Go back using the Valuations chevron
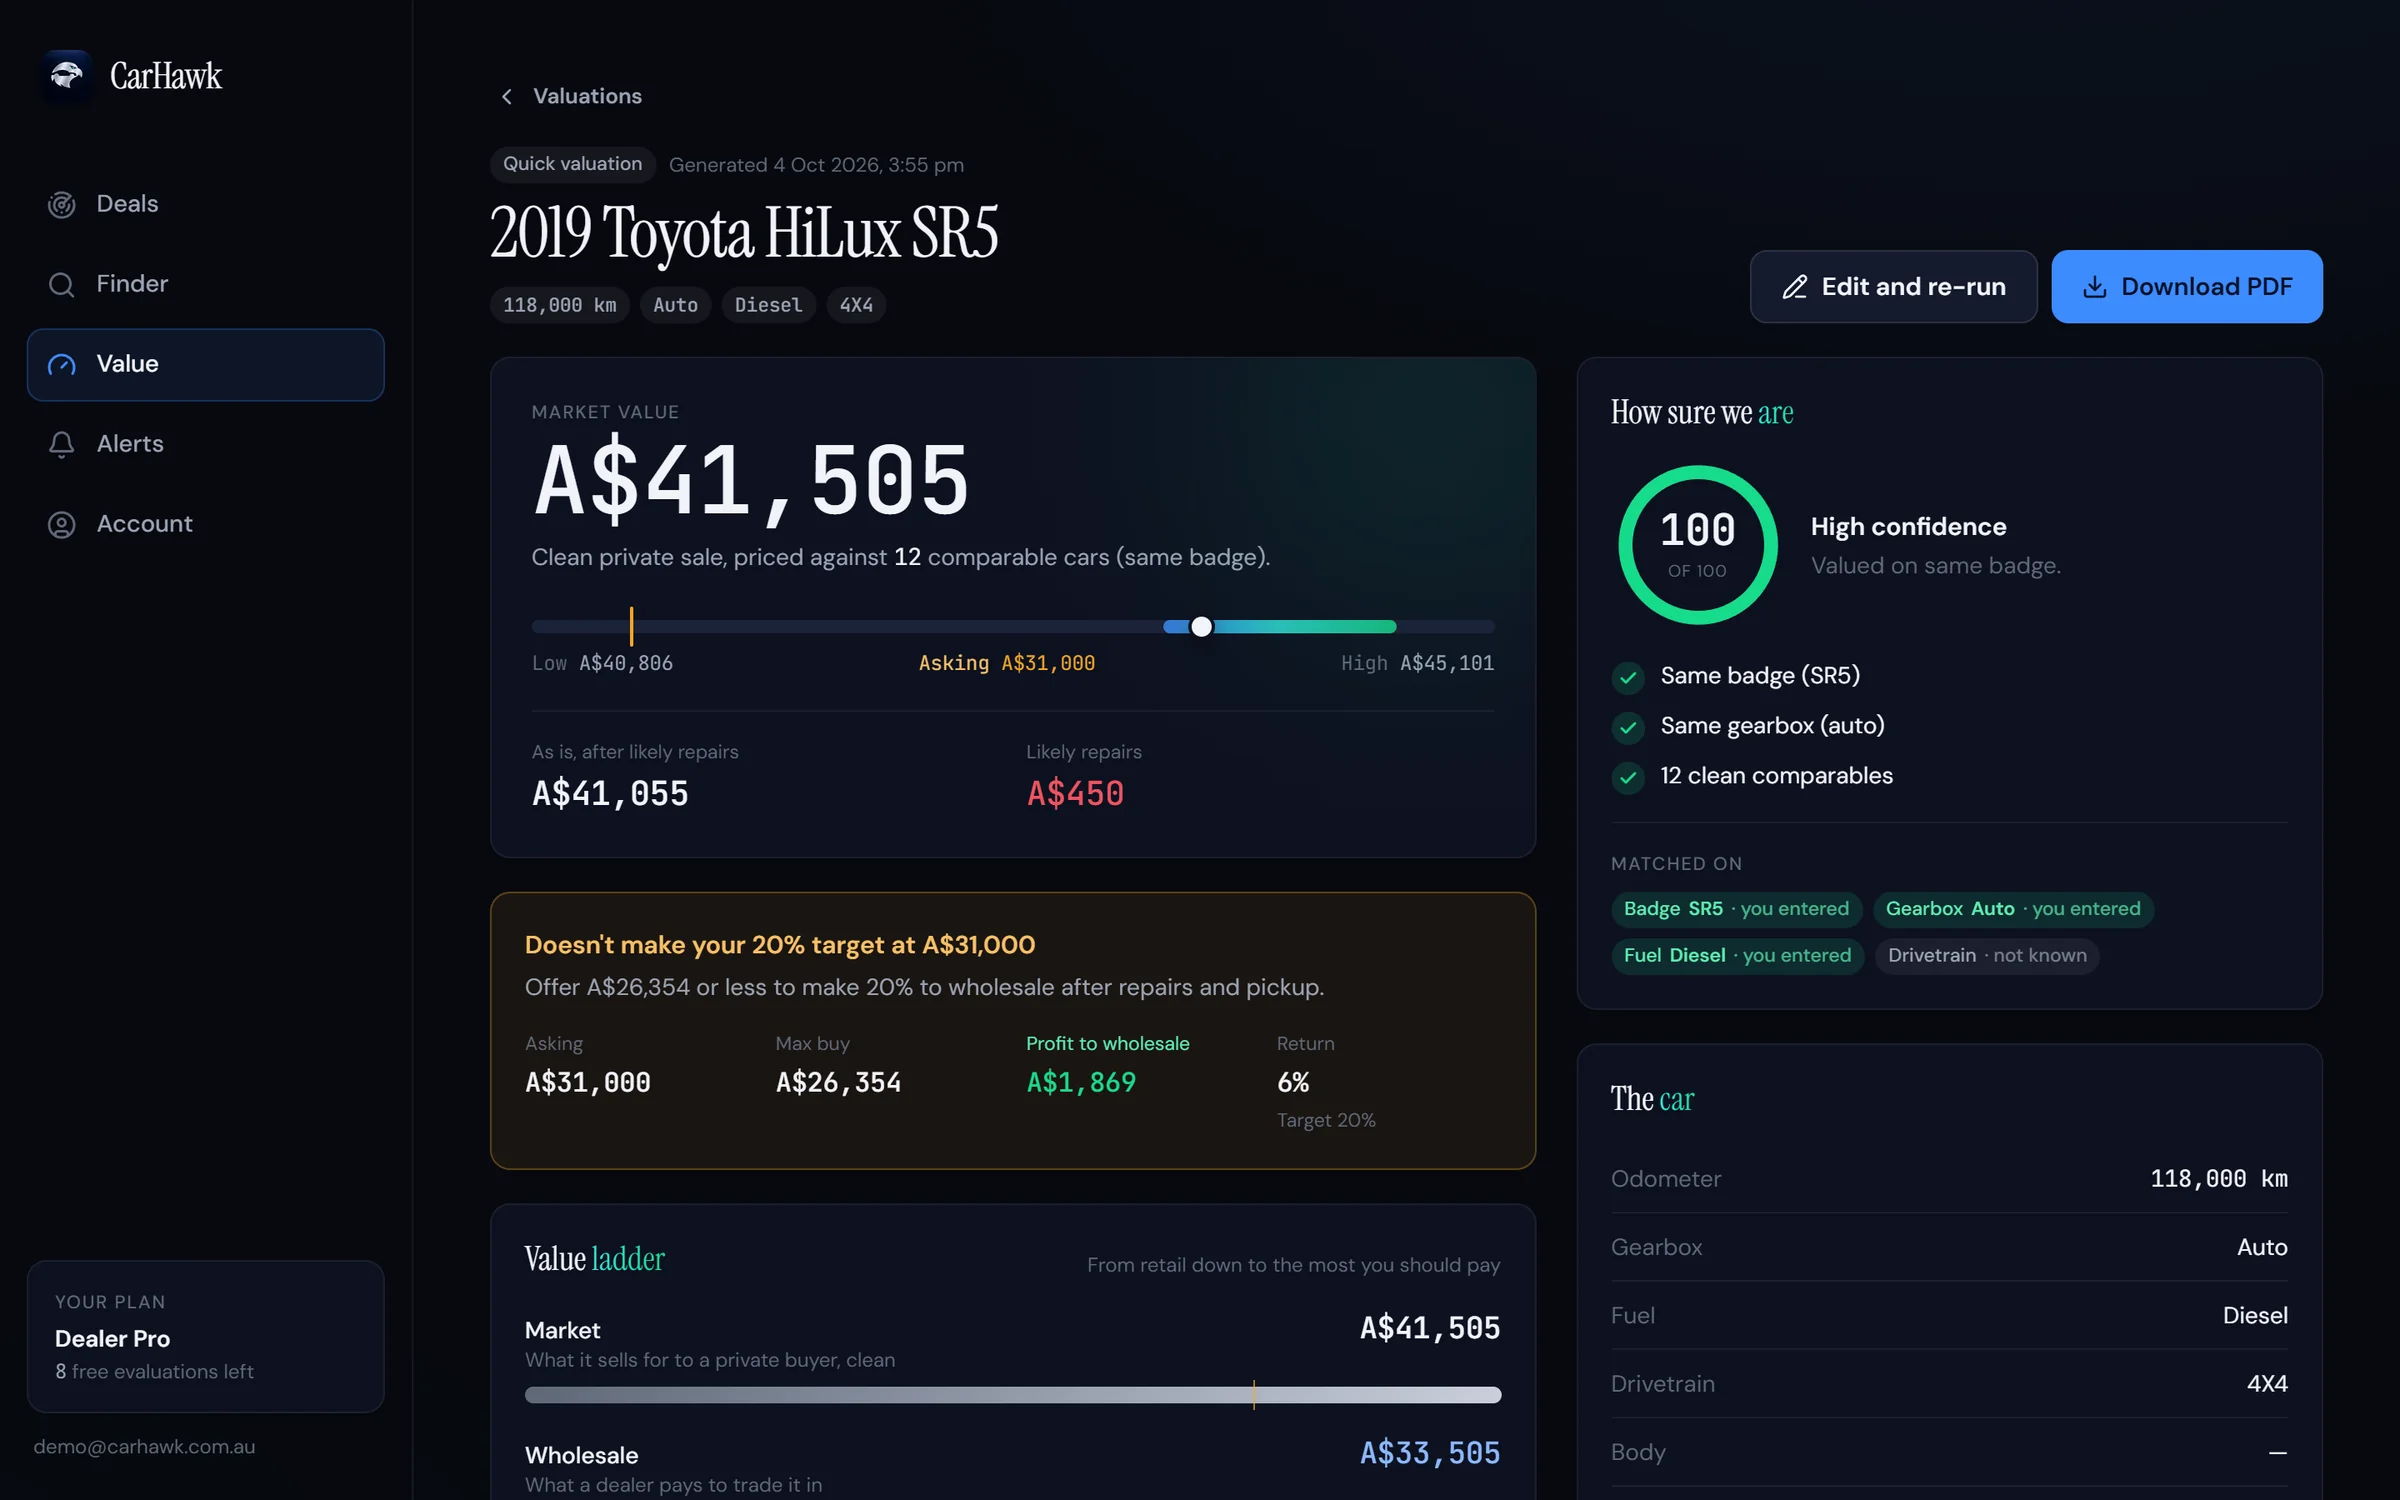Image resolution: width=2400 pixels, height=1500 pixels. (507, 96)
